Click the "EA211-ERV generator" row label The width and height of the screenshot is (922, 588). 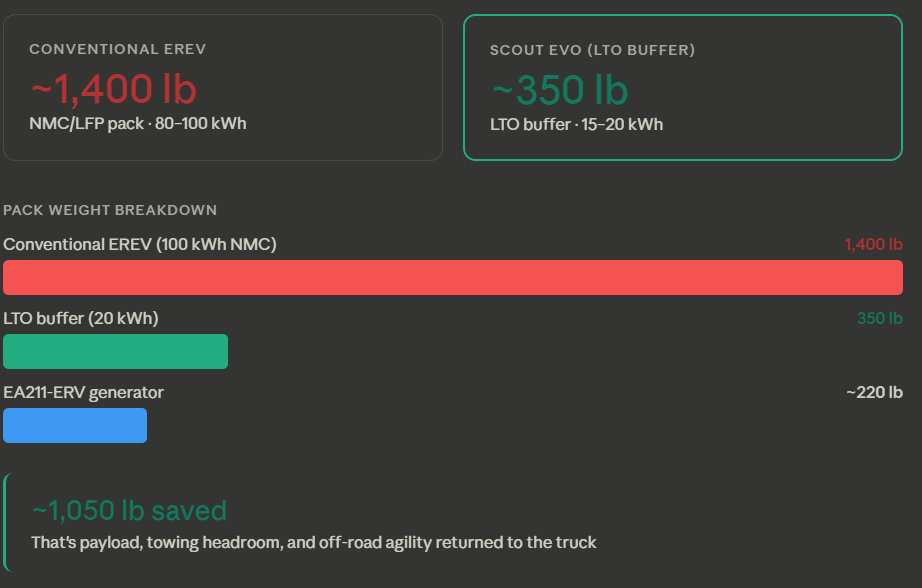pos(84,392)
